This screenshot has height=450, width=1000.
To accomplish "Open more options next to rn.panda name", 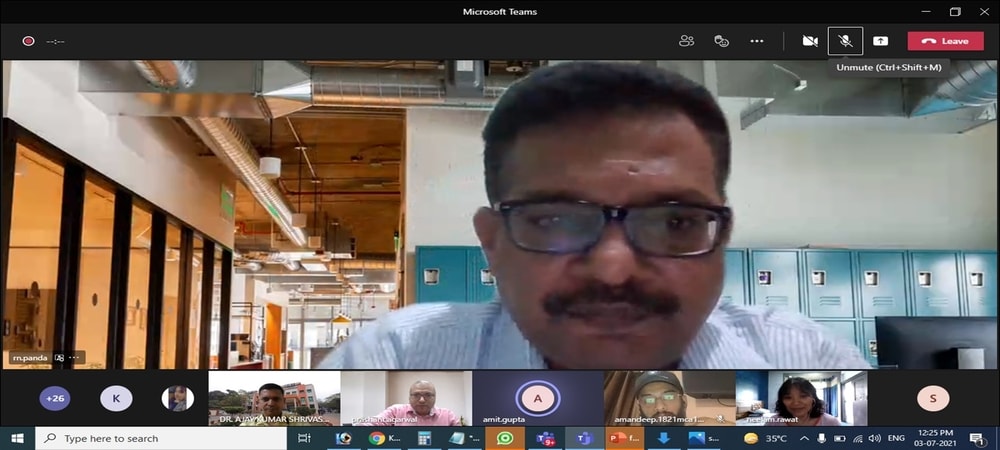I will tap(74, 357).
